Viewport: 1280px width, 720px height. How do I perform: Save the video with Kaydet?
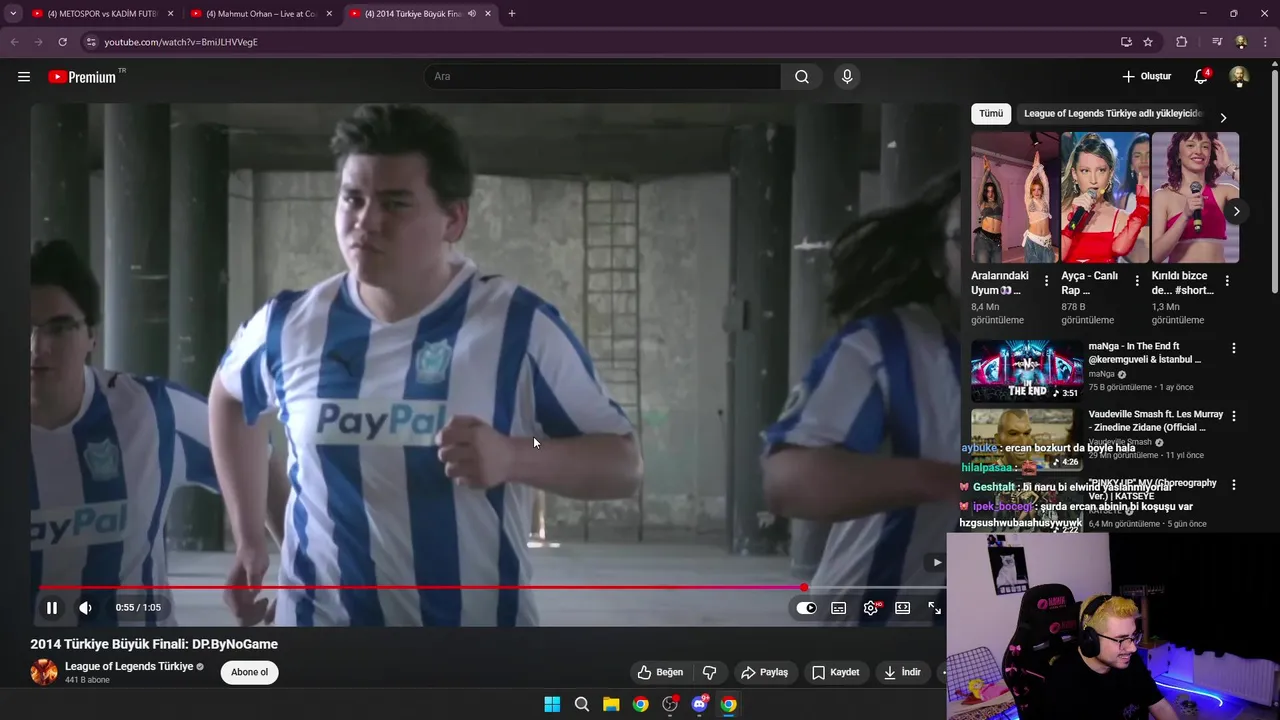point(836,672)
